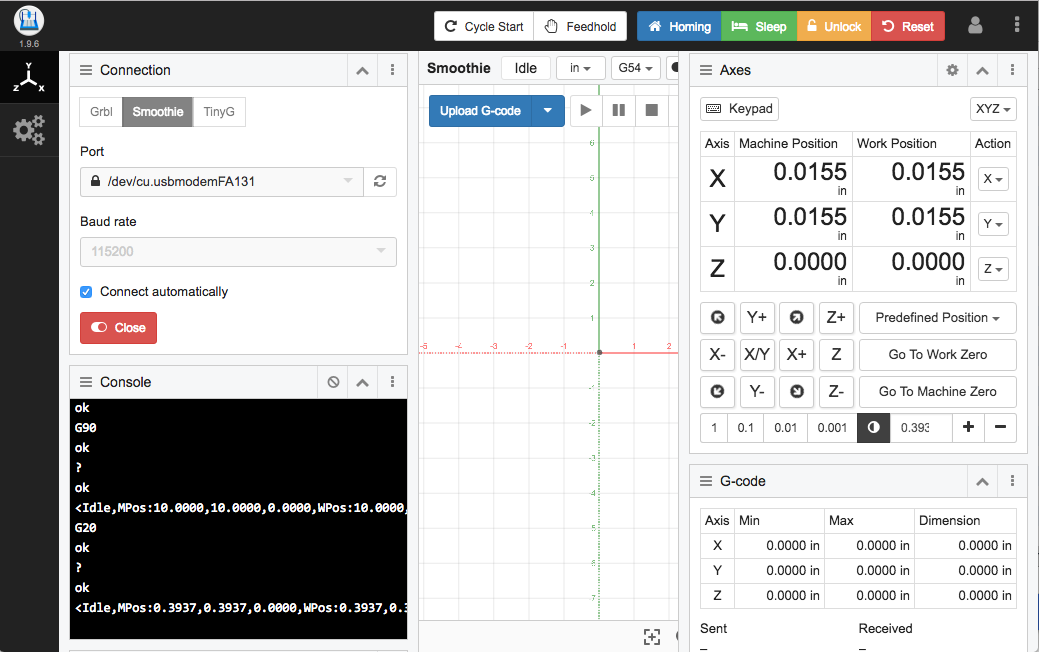Refresh the serial port list
The height and width of the screenshot is (652, 1039).
coord(380,182)
